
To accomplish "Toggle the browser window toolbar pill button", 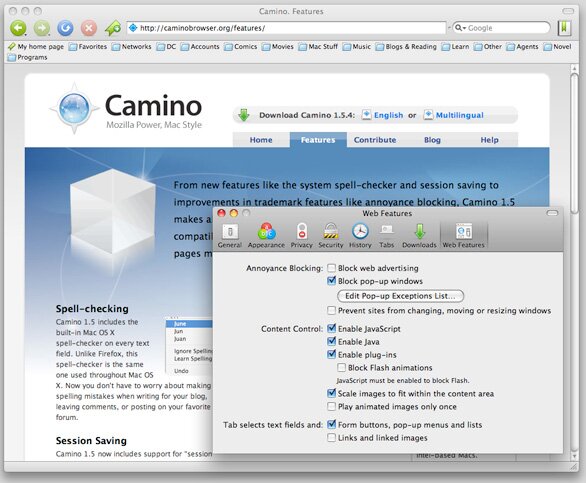I will tap(568, 11).
